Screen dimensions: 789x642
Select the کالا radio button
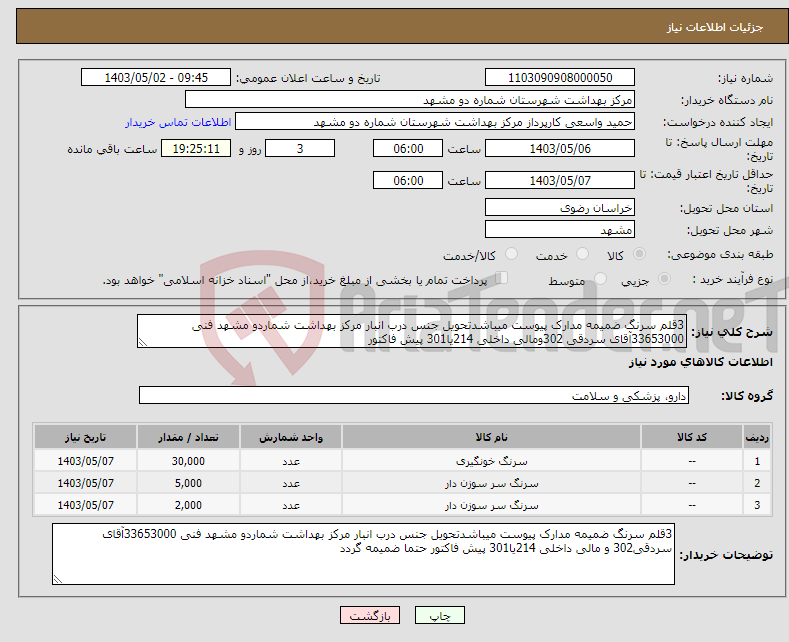tap(639, 254)
